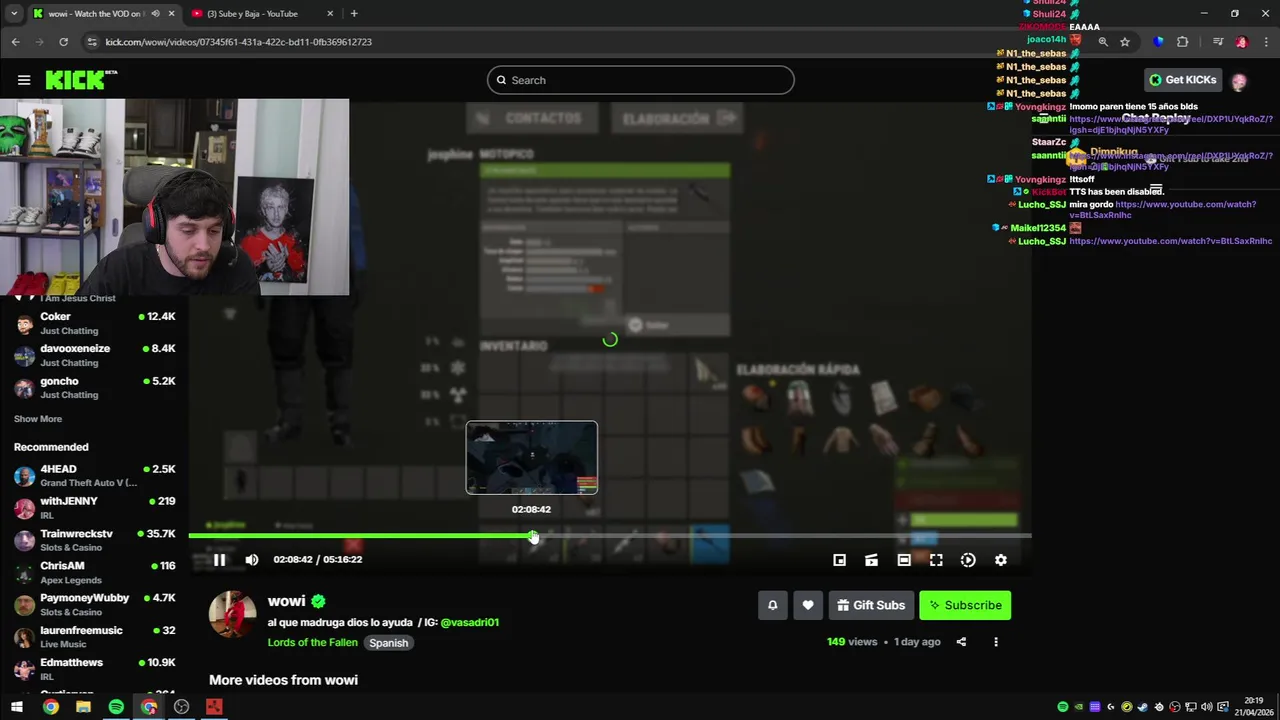This screenshot has height=720, width=1280.
Task: Open the mini player mode icon
Action: (840, 560)
